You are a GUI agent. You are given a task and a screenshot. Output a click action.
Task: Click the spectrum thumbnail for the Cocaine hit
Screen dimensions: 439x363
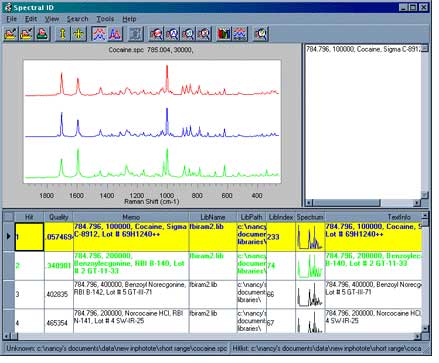pyautogui.click(x=310, y=237)
